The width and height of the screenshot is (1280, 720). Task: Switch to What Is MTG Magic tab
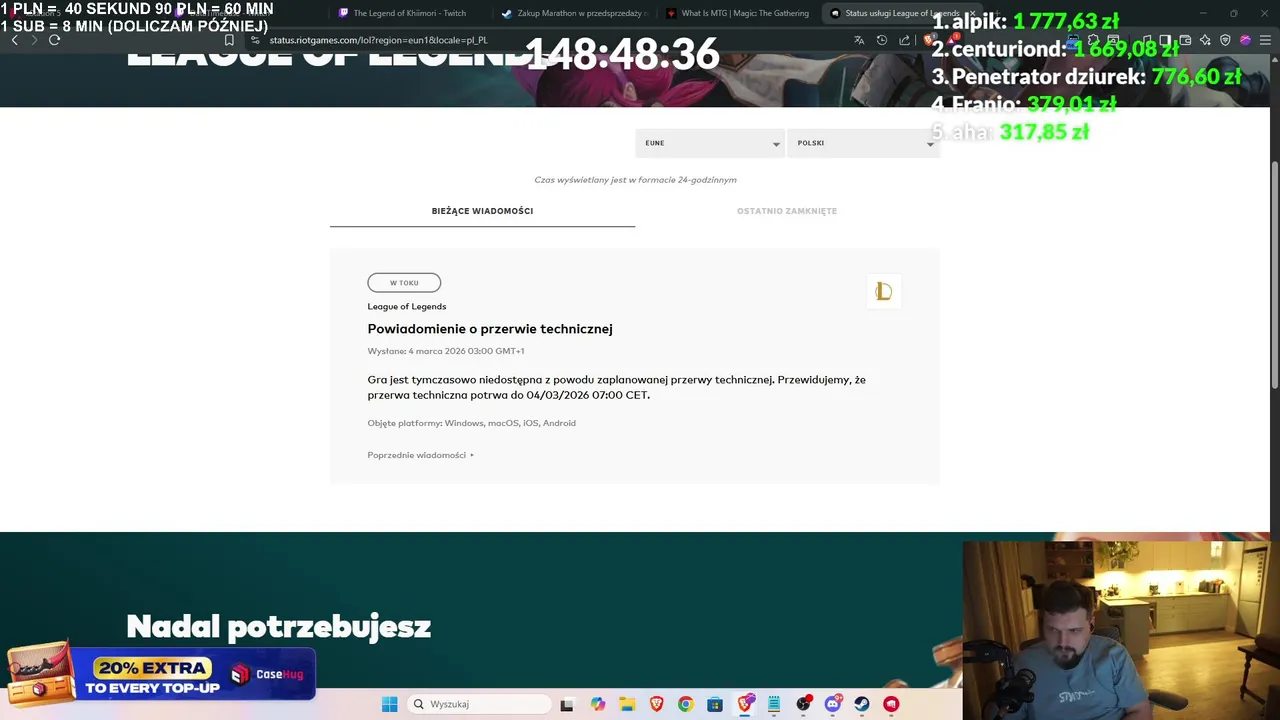point(738,13)
